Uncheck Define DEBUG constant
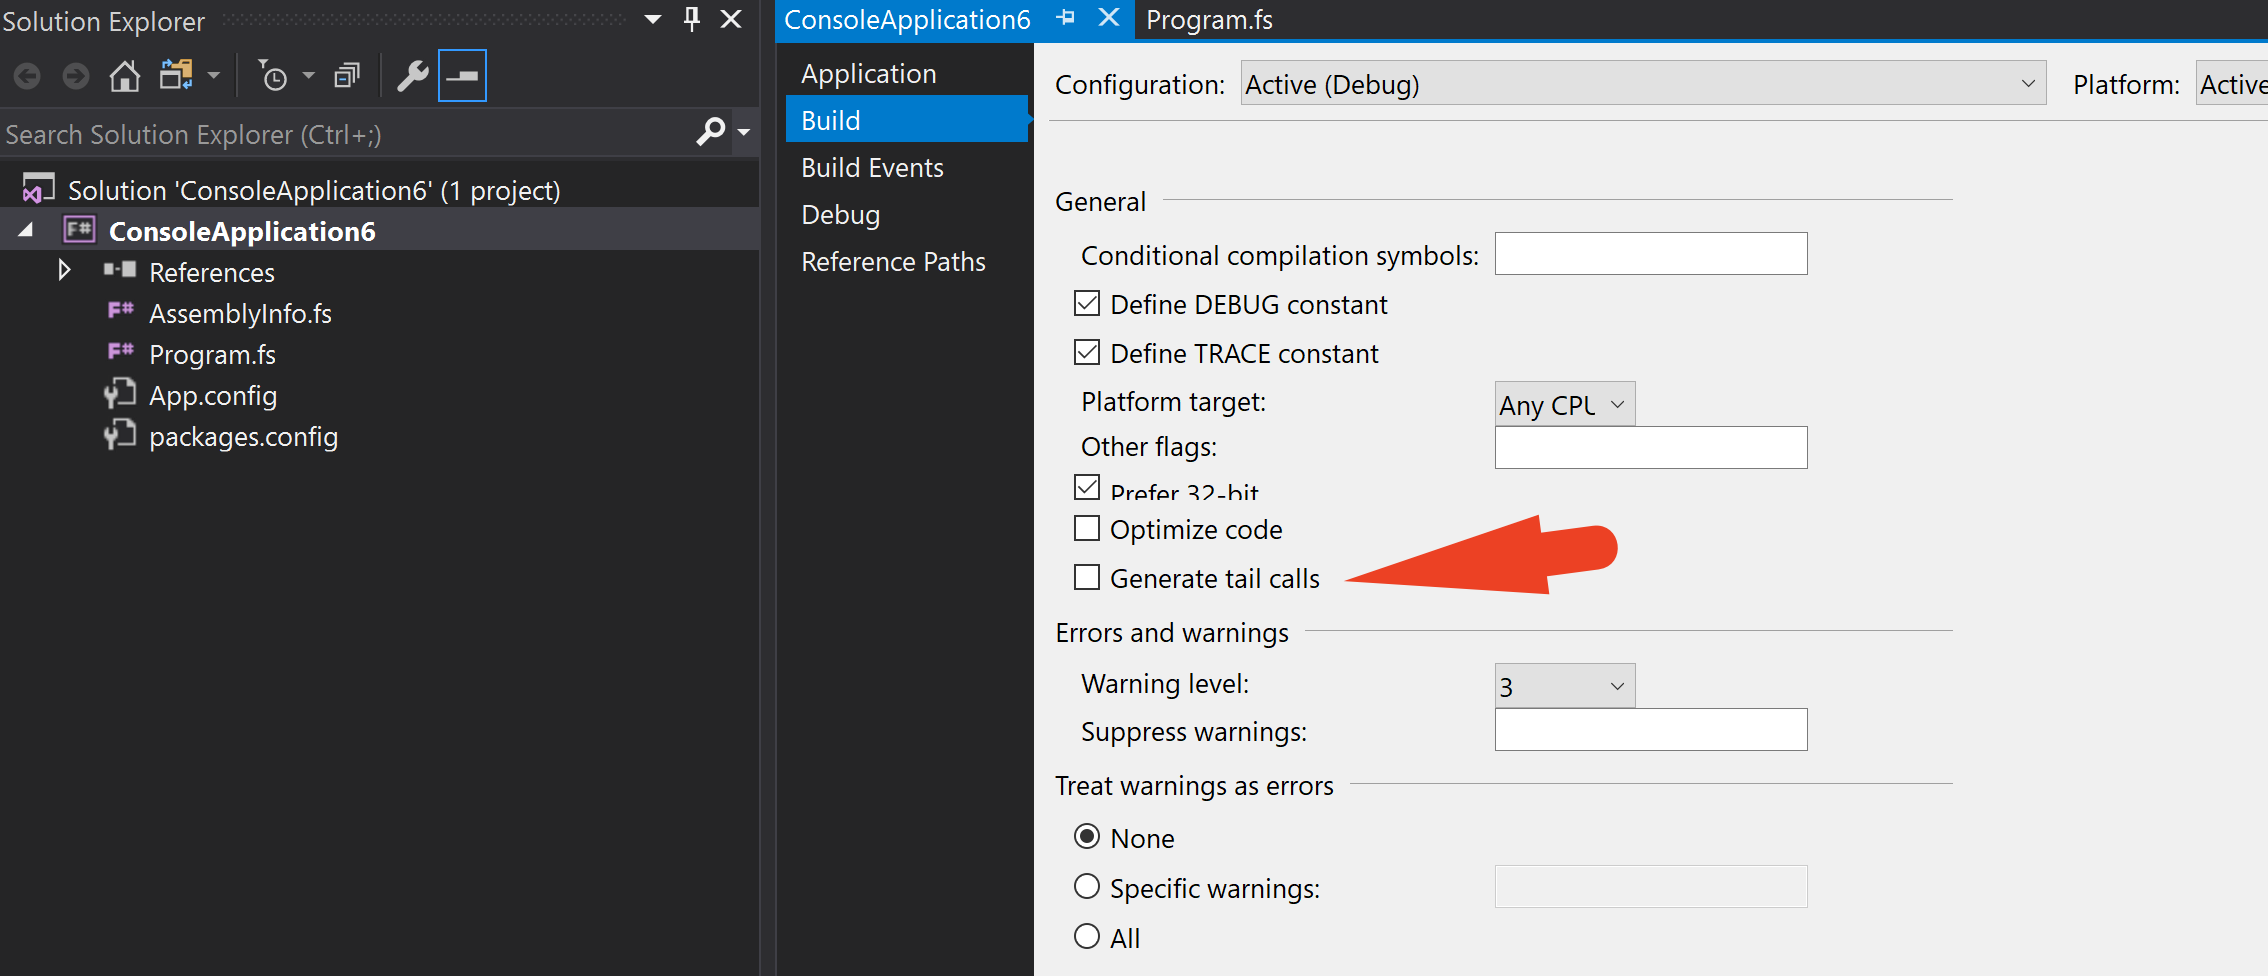 [x=1087, y=303]
